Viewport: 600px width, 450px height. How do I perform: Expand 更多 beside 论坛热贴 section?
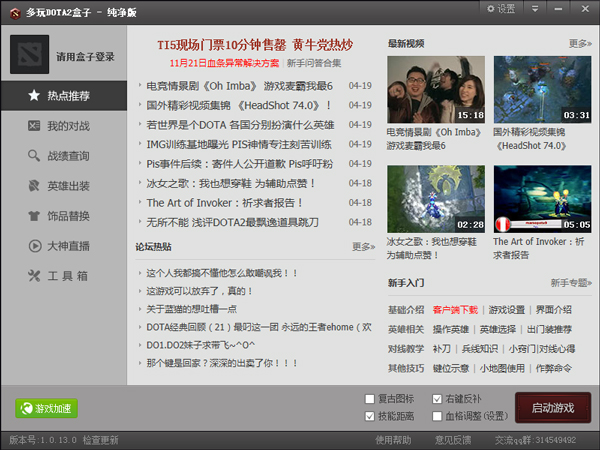coord(363,247)
